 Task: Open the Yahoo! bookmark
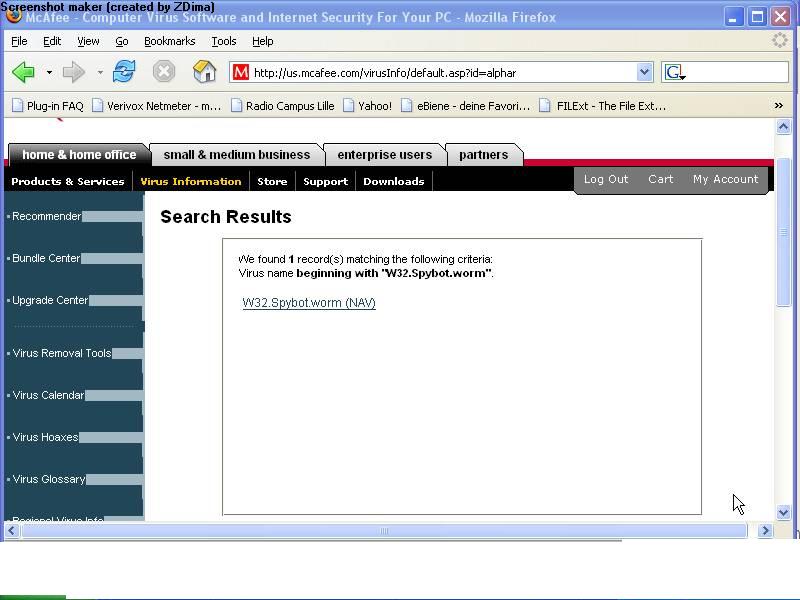367,106
